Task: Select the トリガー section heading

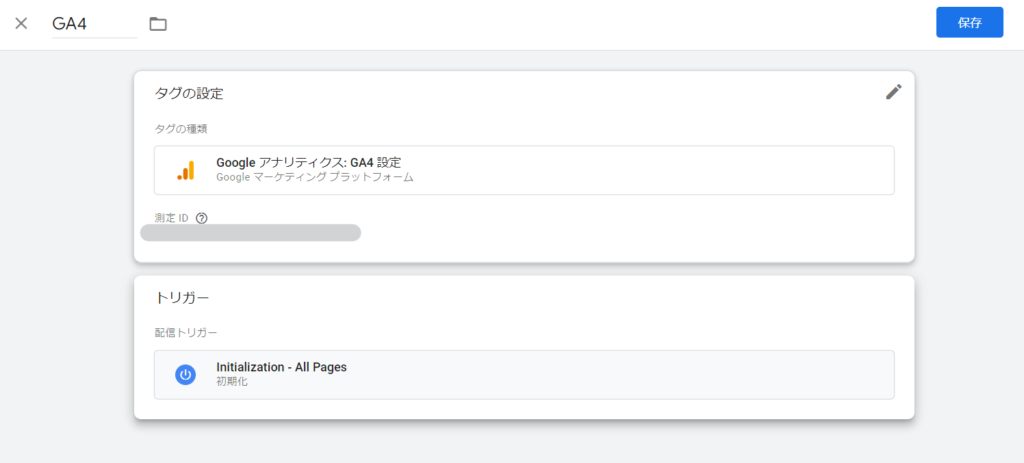Action: (182, 298)
